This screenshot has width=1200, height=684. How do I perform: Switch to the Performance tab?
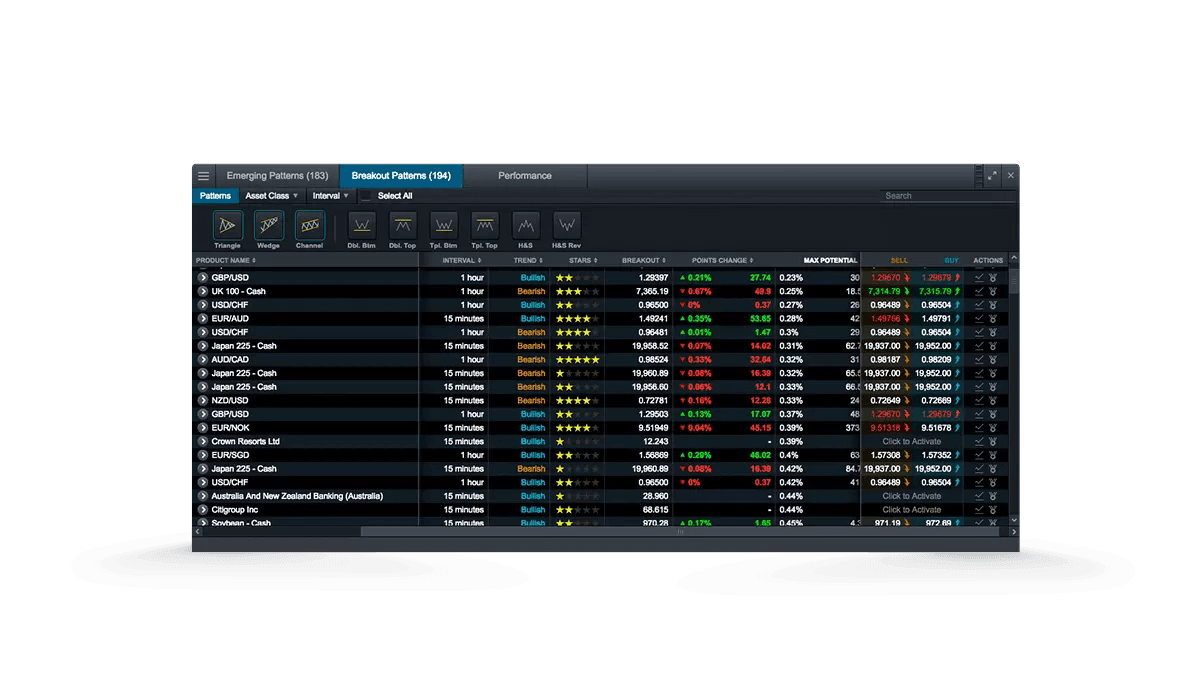pyautogui.click(x=526, y=175)
